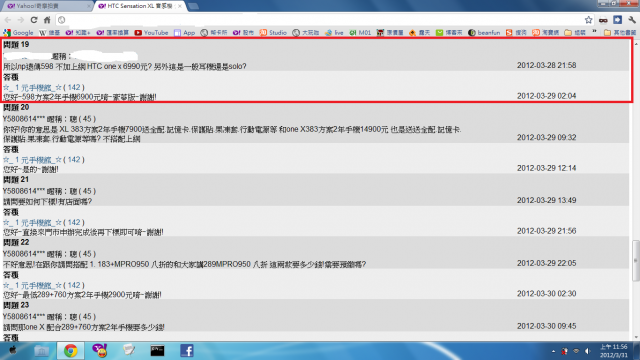
Task: Click the browser forward arrow
Action: coord(21,20)
